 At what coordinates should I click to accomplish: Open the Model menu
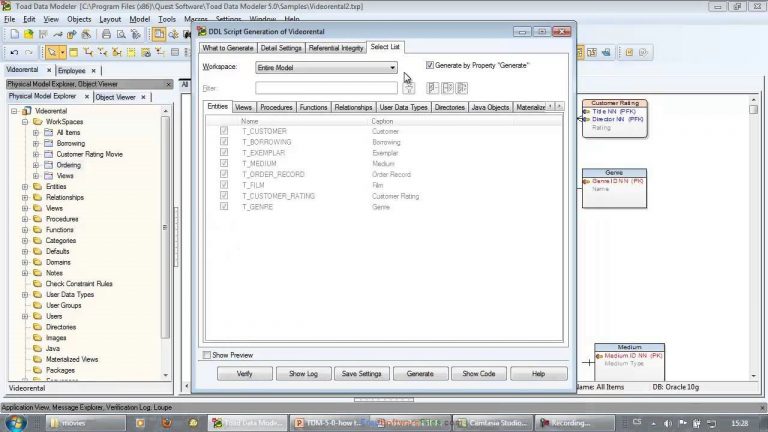coord(140,19)
